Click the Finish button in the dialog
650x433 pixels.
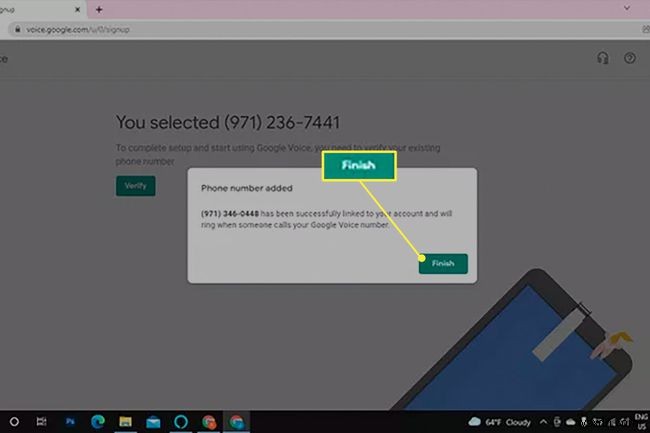click(443, 264)
